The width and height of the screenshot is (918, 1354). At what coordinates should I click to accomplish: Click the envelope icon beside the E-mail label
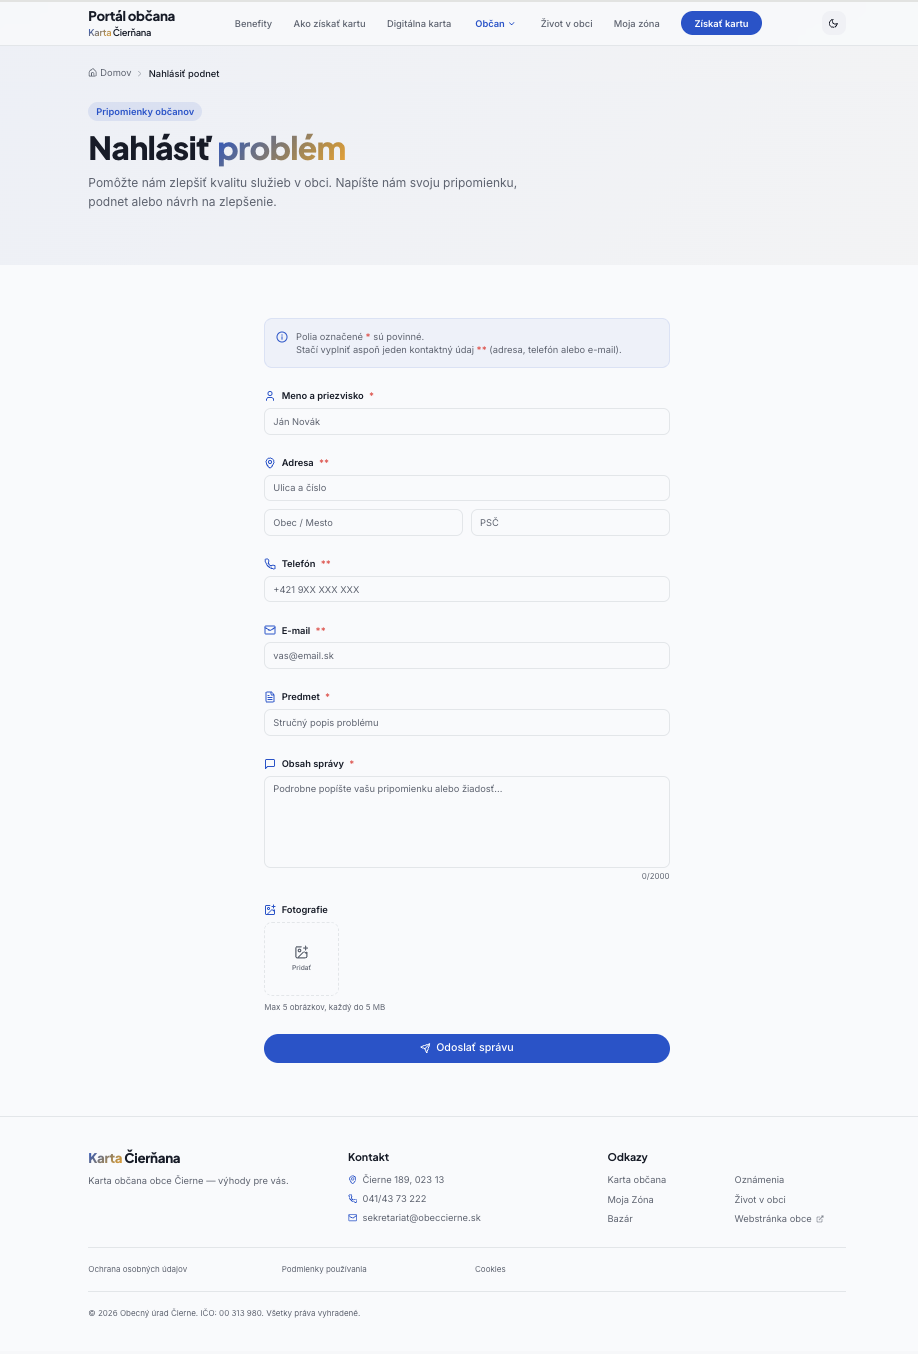click(270, 631)
